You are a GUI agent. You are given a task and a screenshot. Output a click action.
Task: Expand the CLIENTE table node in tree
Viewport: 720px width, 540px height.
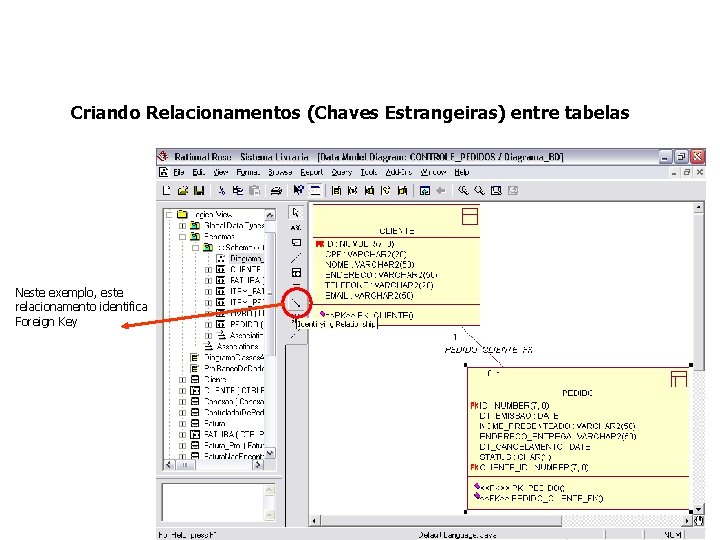[208, 270]
